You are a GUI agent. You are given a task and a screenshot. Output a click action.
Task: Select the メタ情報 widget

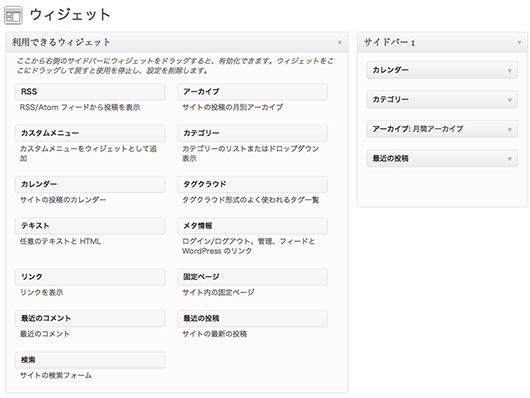252,226
